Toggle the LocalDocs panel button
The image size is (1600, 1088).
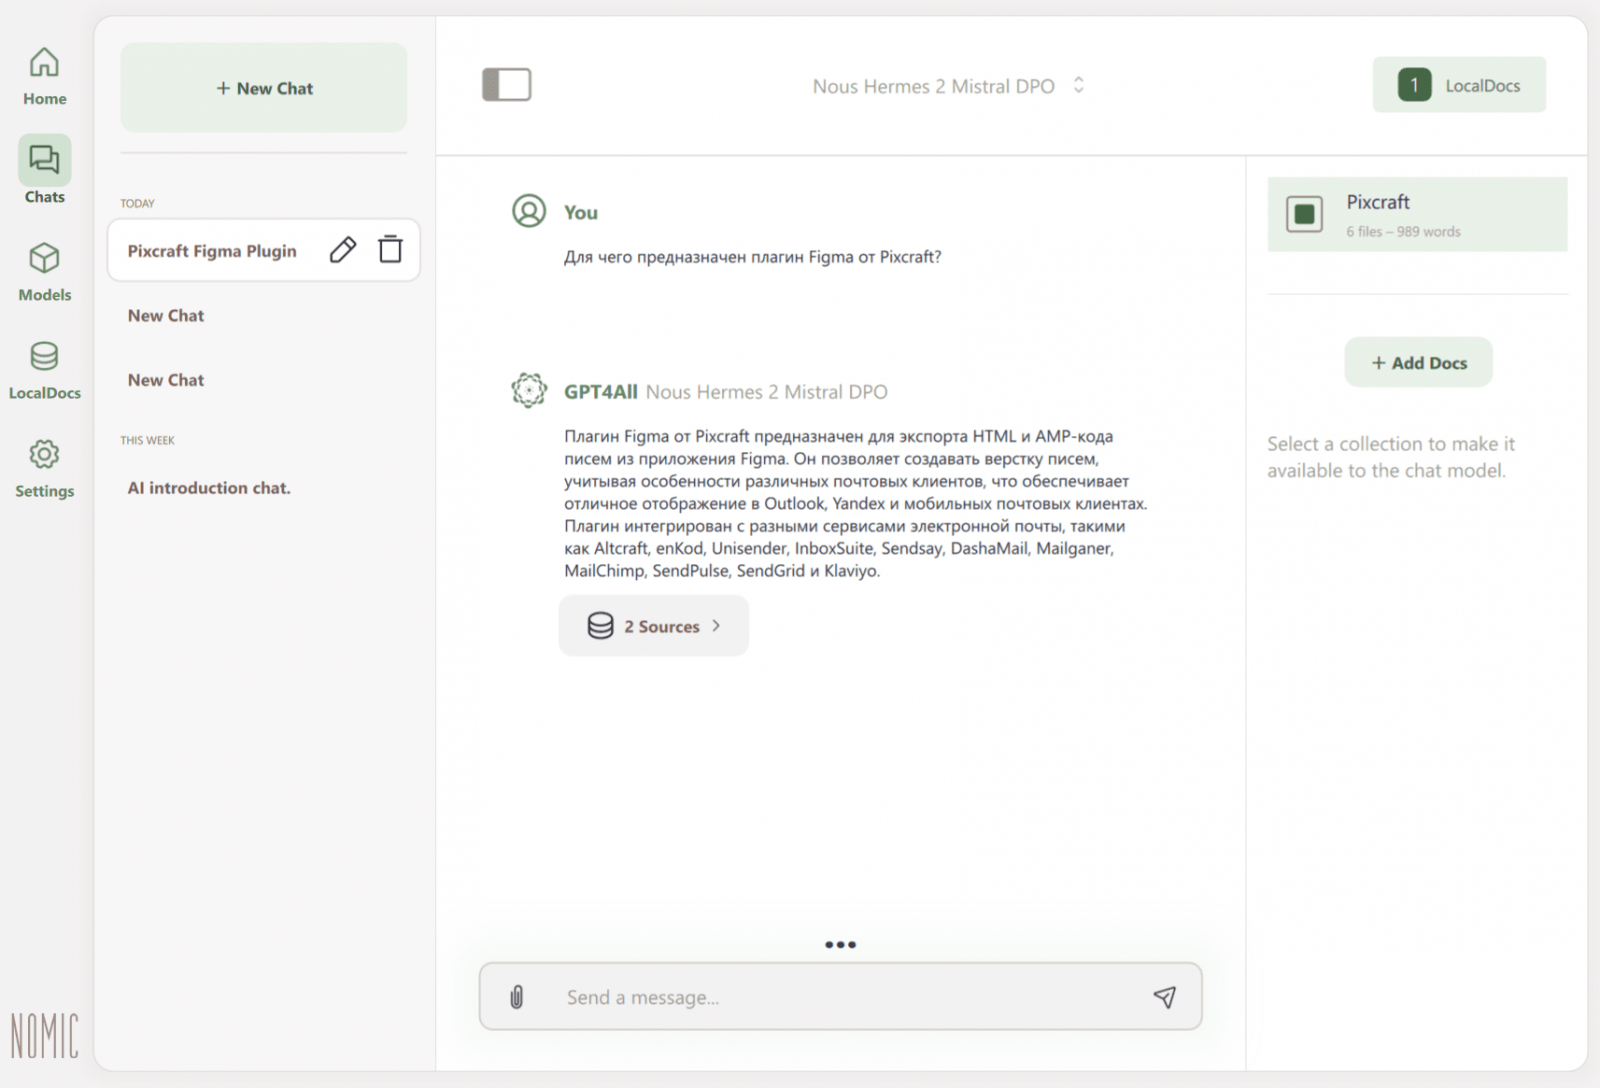click(x=1459, y=85)
